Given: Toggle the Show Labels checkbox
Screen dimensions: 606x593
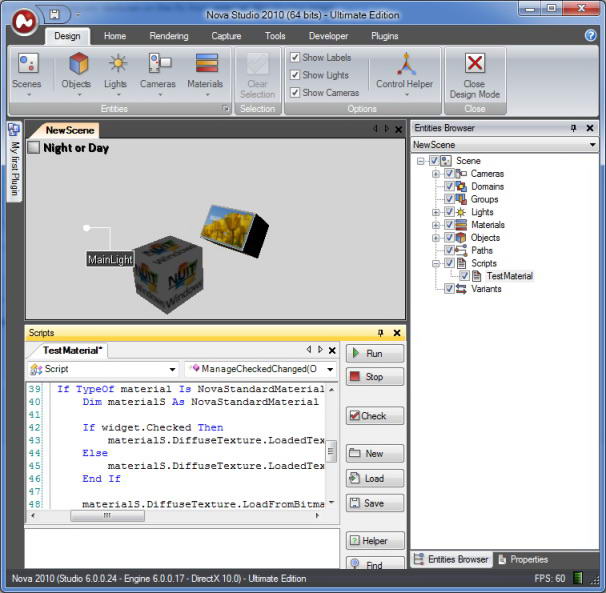Looking at the screenshot, I should [x=295, y=58].
